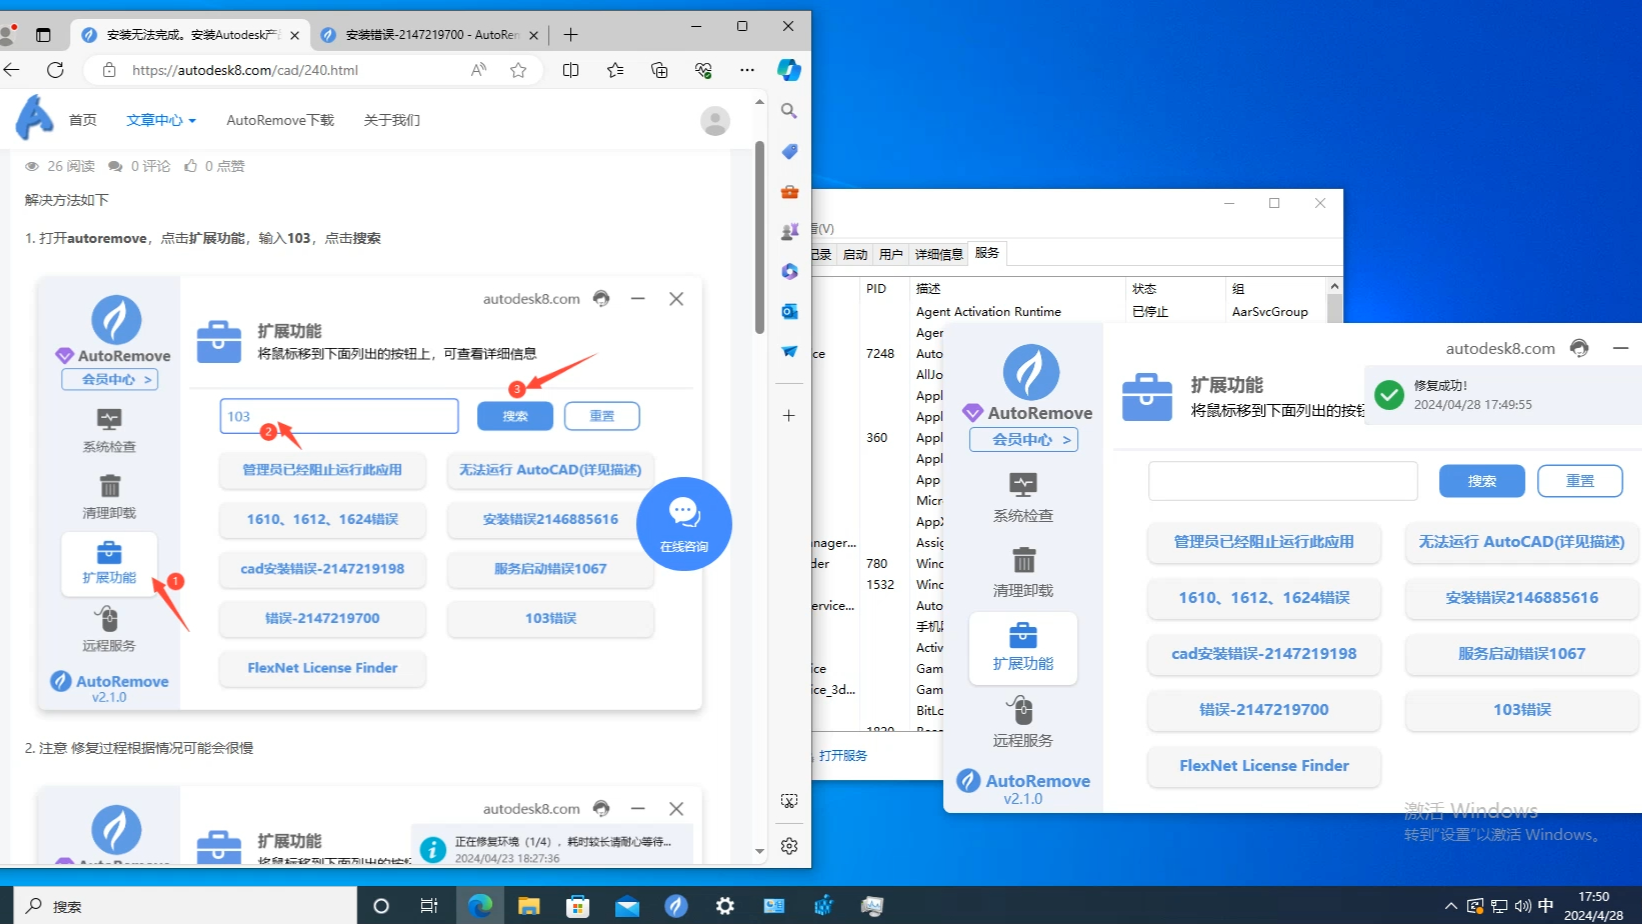The height and width of the screenshot is (924, 1642).
Task: Open Copilot icon in Edge
Action: pyautogui.click(x=789, y=70)
